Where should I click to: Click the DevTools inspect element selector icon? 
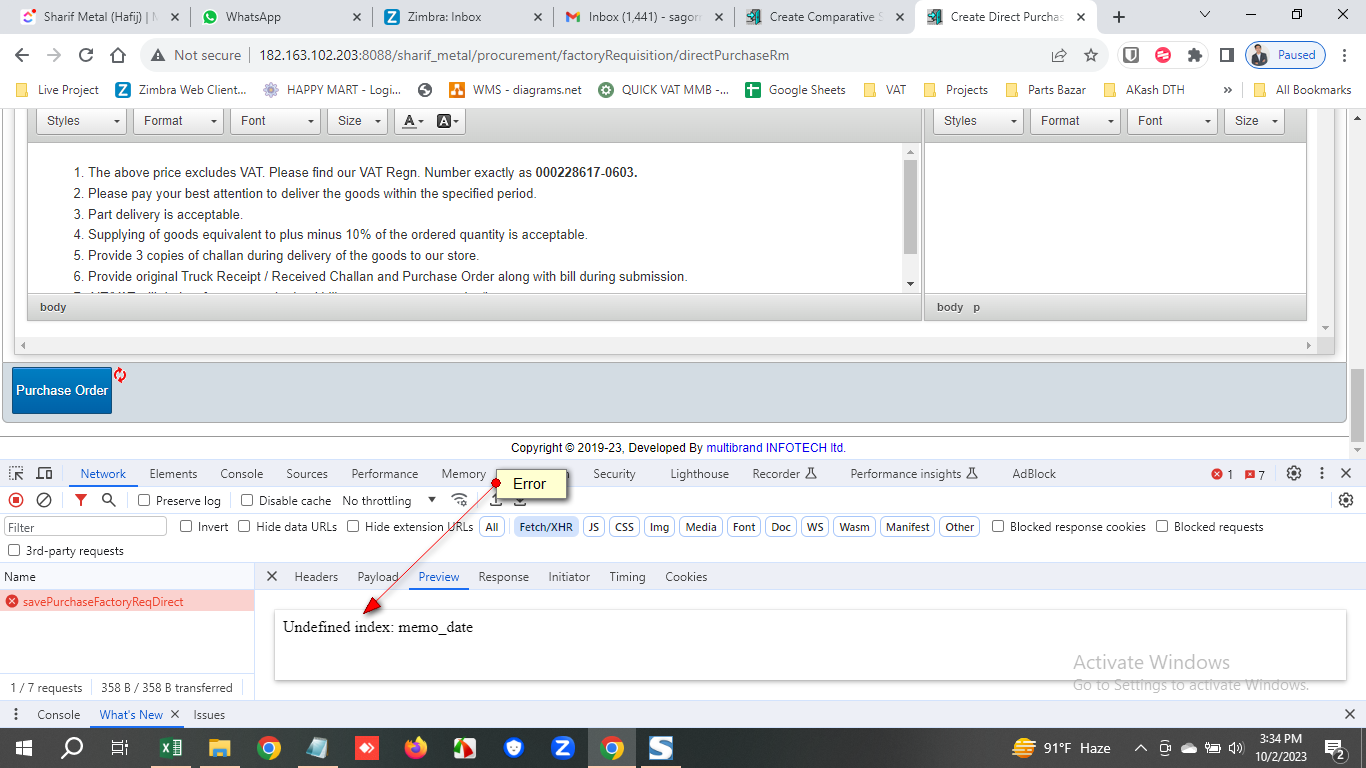click(x=16, y=474)
